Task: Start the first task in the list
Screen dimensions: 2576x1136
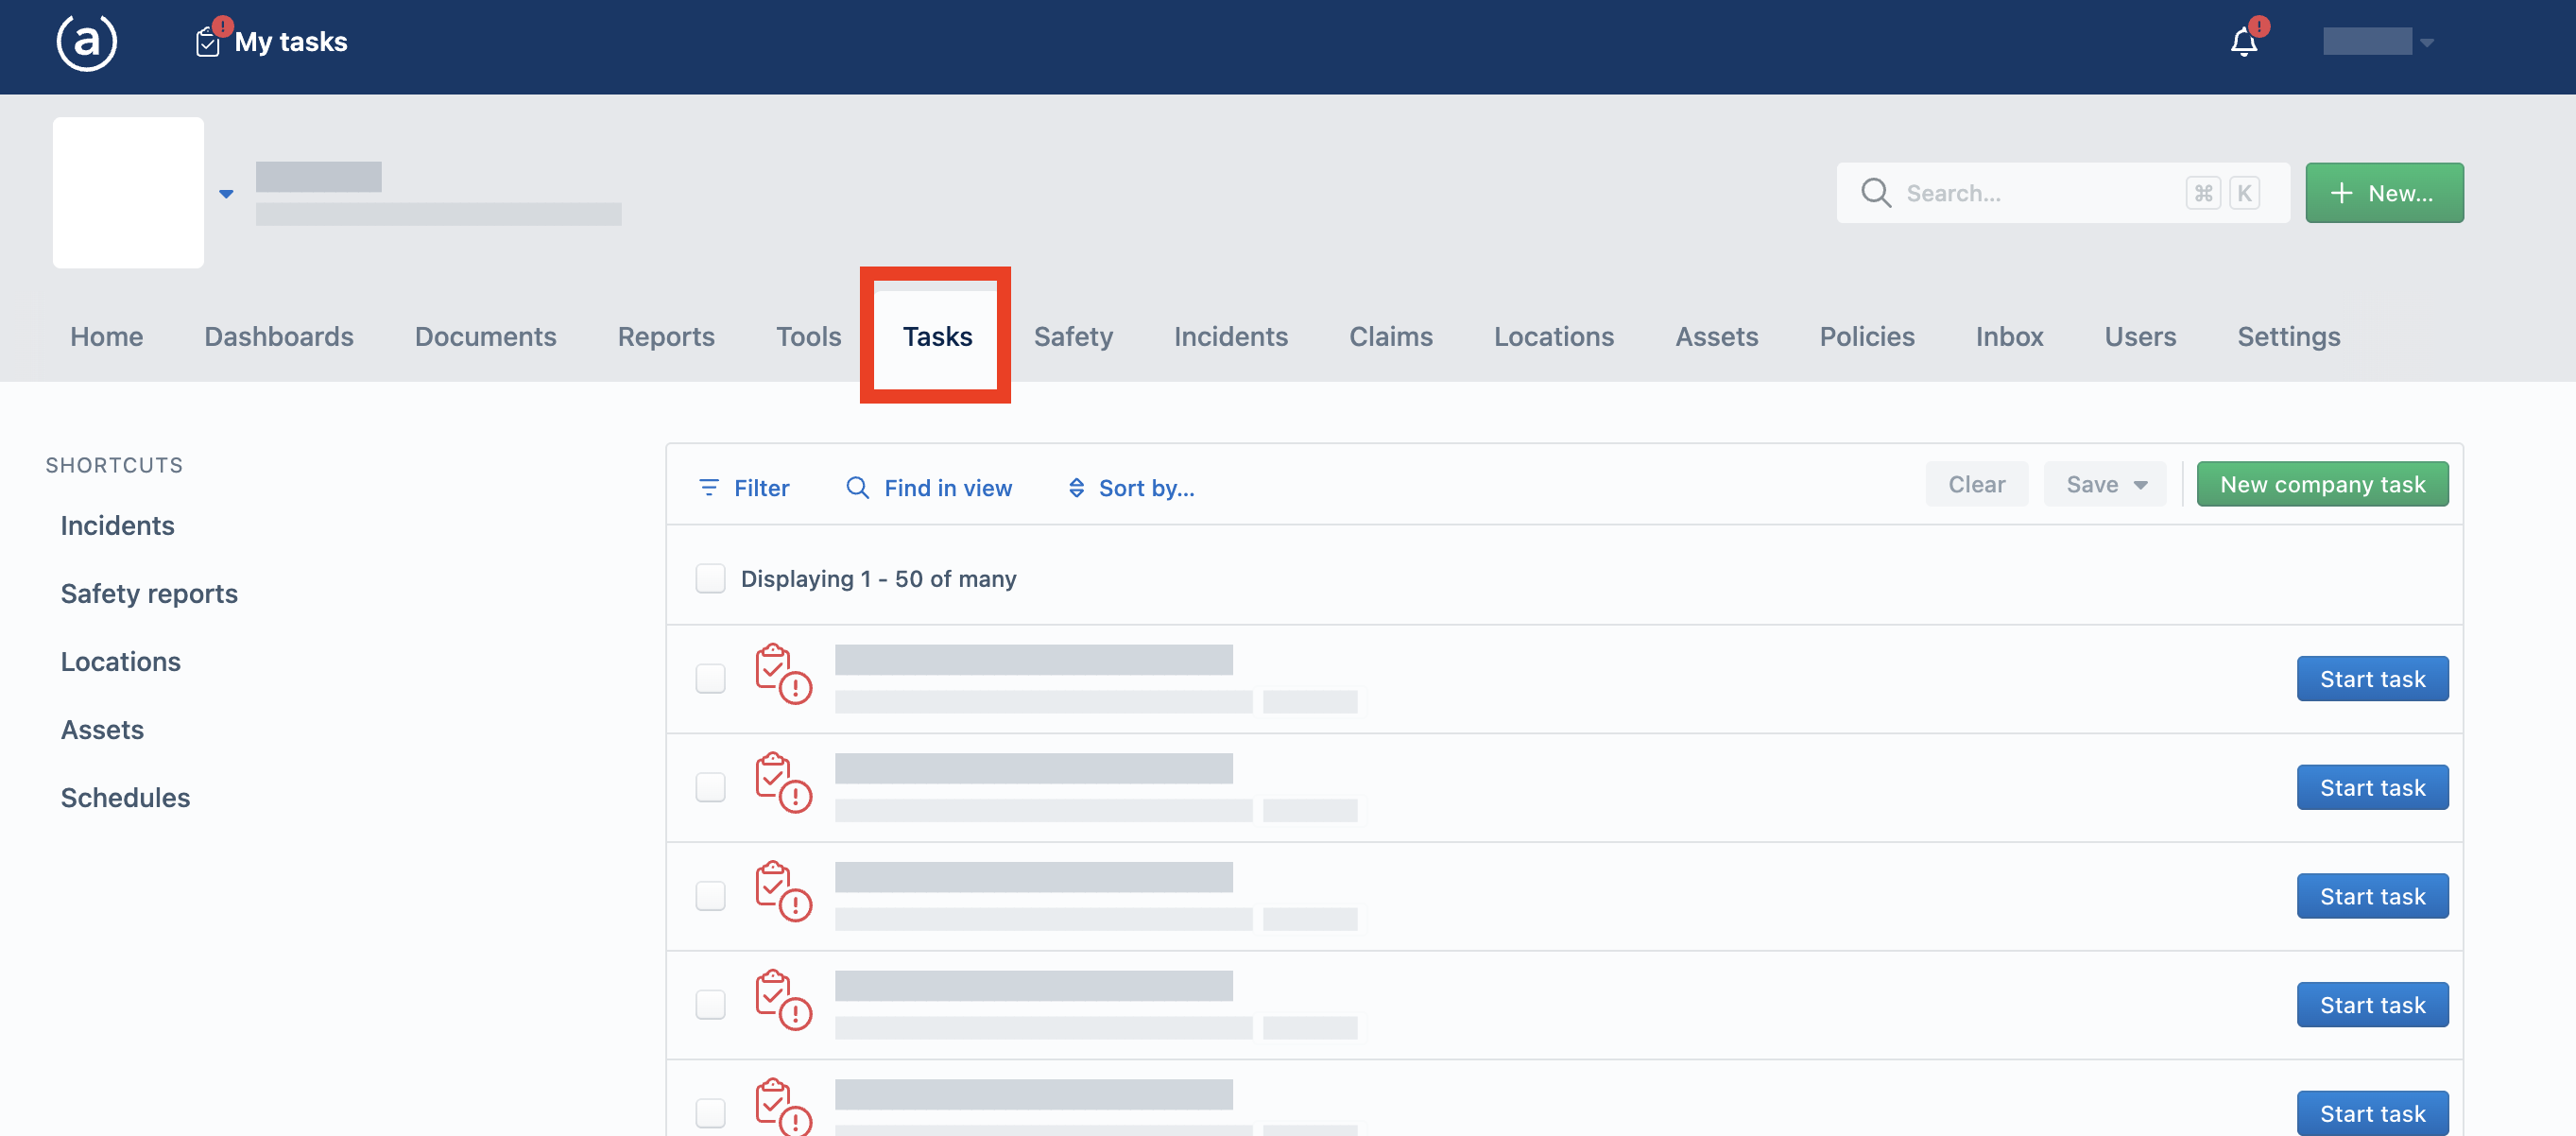Action: click(2372, 678)
